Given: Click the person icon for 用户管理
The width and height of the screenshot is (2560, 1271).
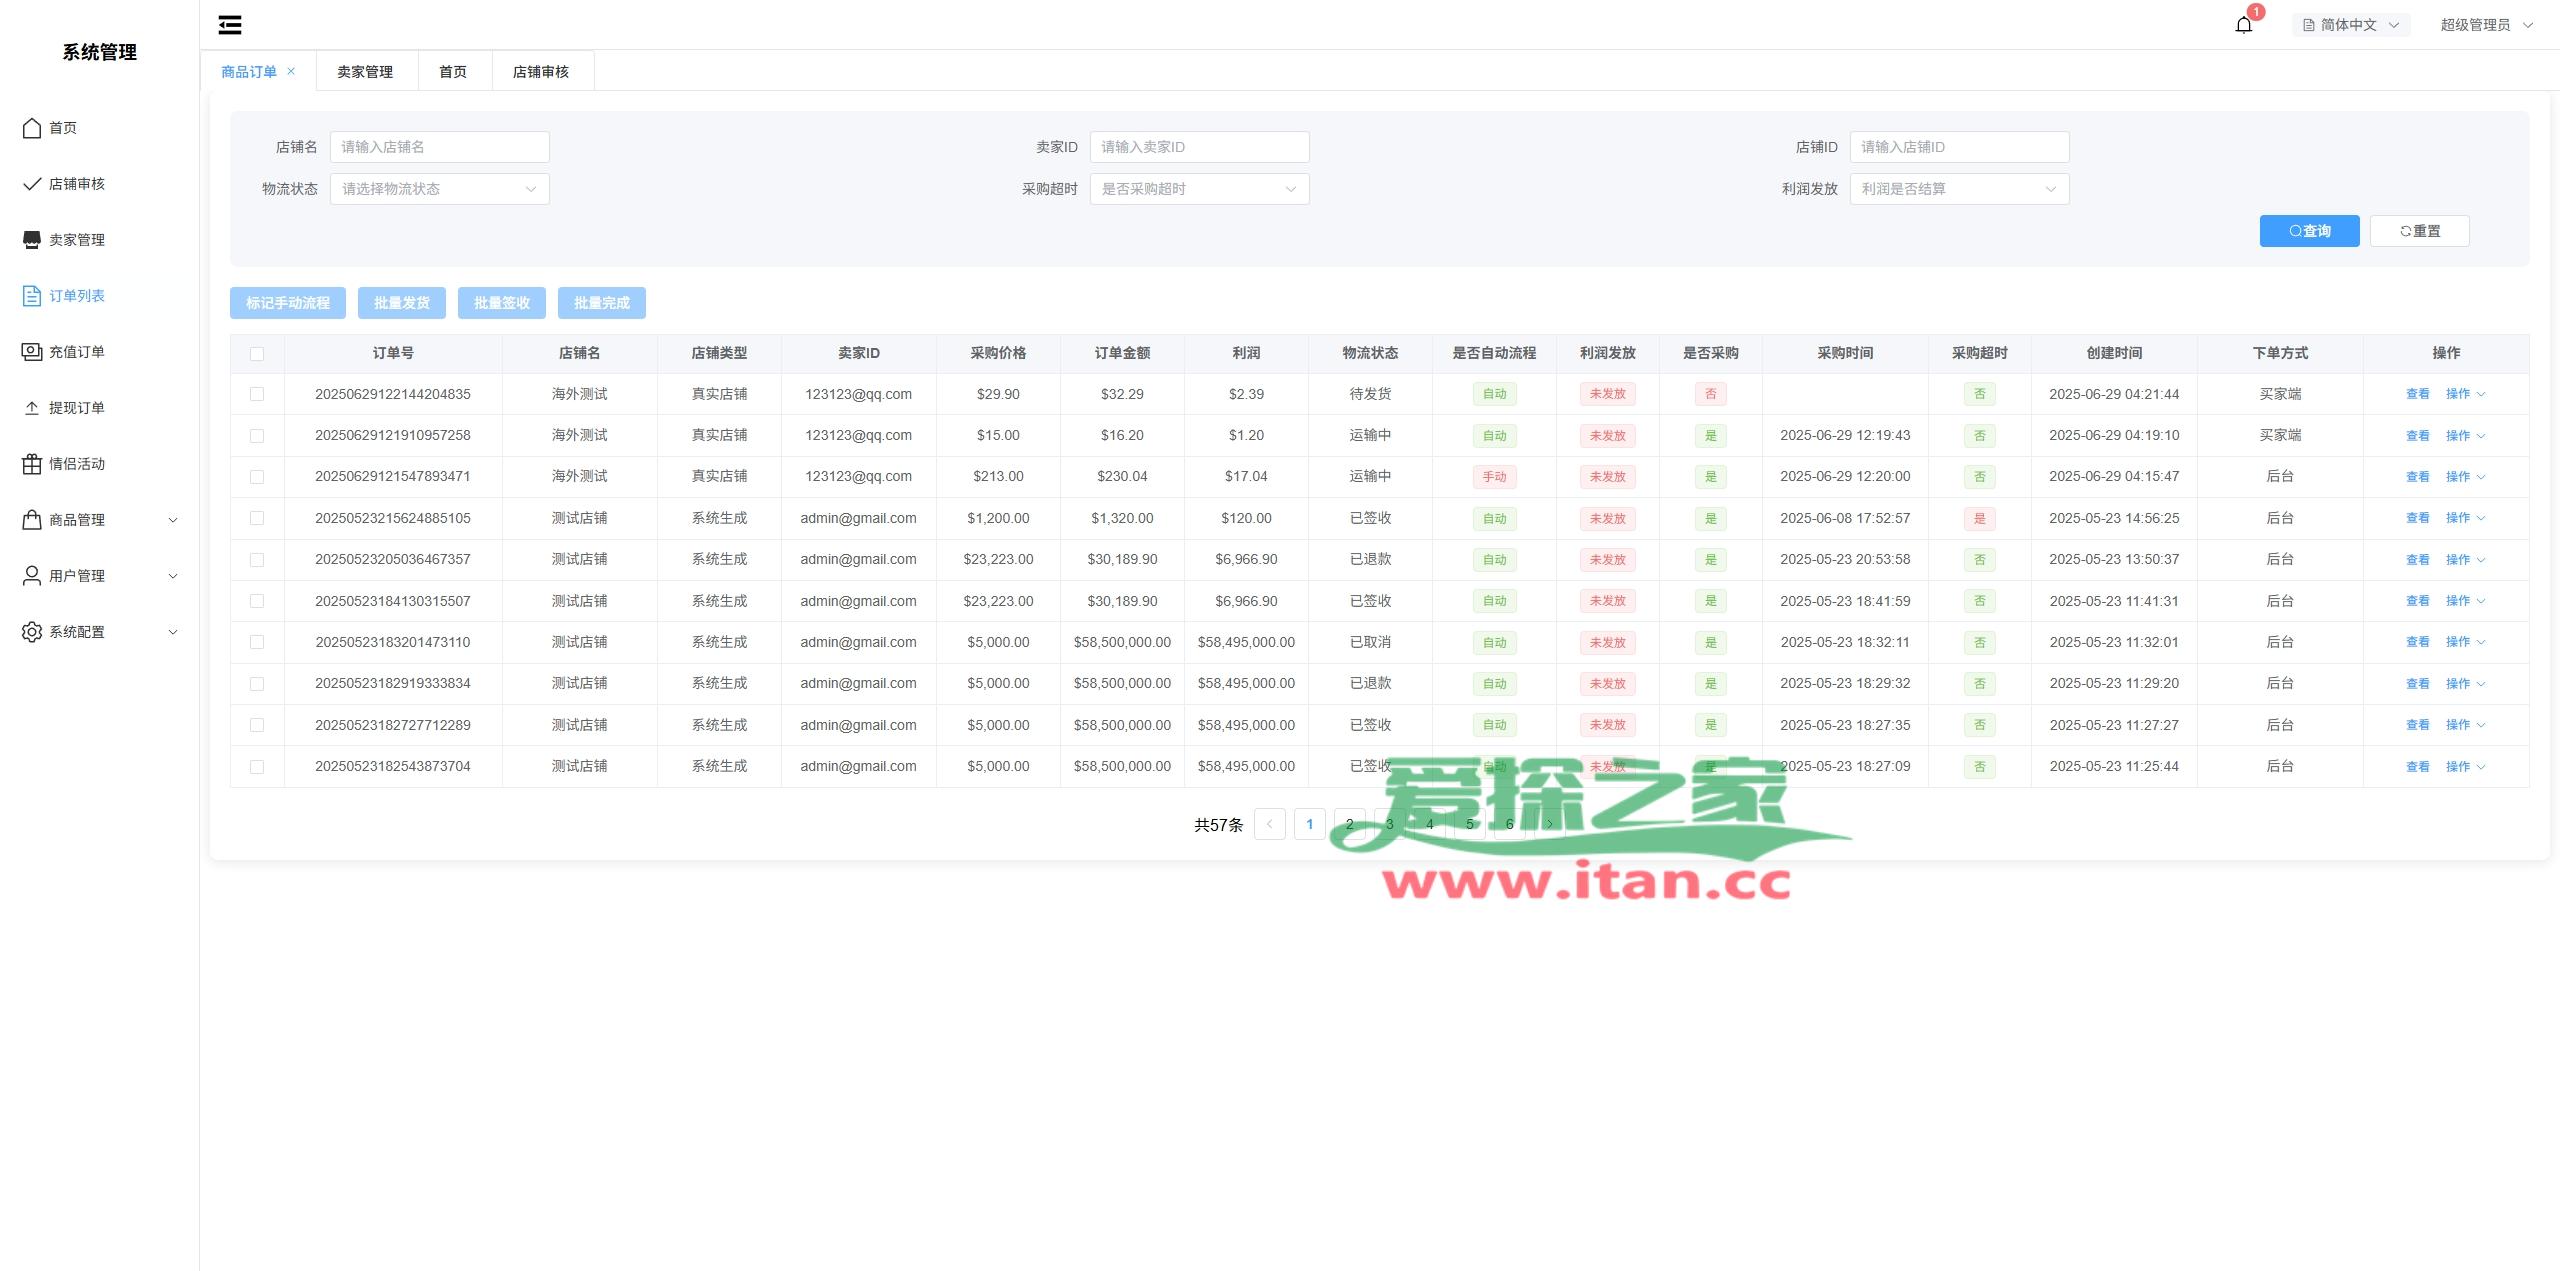Looking at the screenshot, I should tap(32, 576).
